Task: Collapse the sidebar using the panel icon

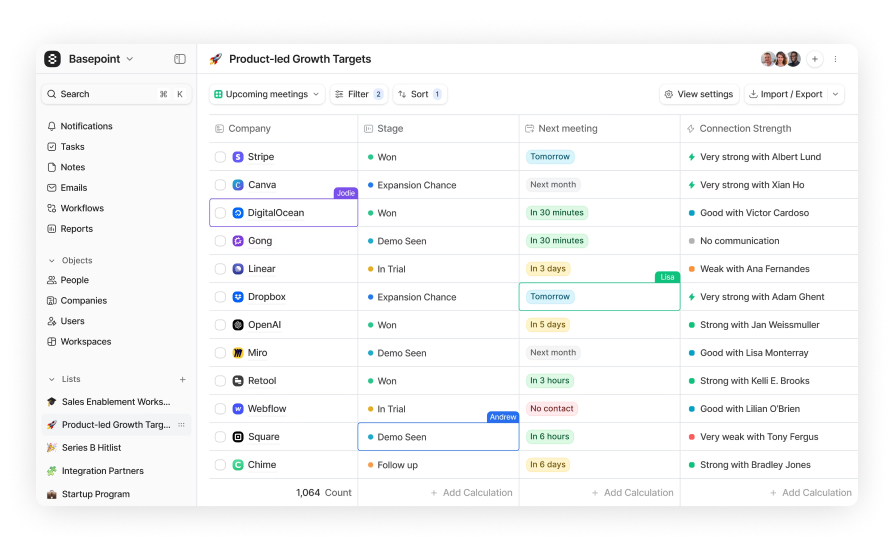Action: click(x=180, y=59)
